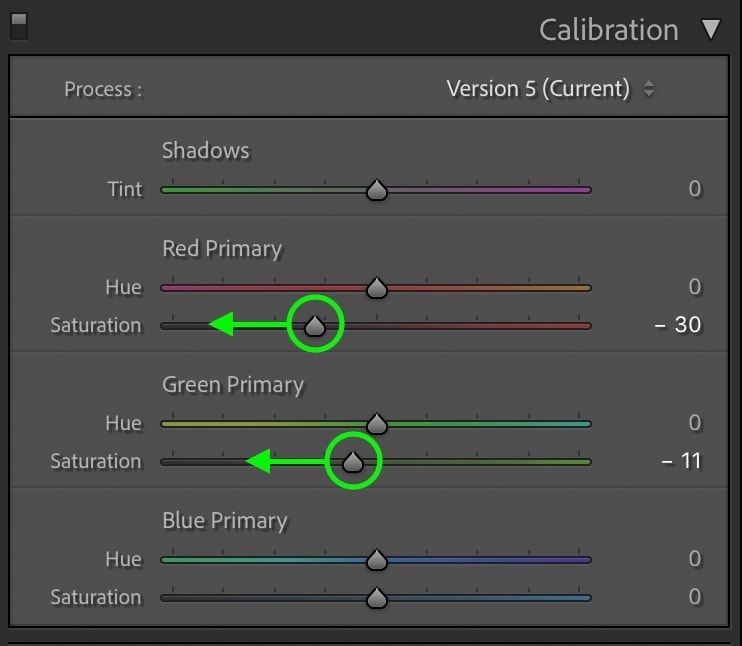
Task: Click the Blue Primary Hue slider handle
Action: 377,559
